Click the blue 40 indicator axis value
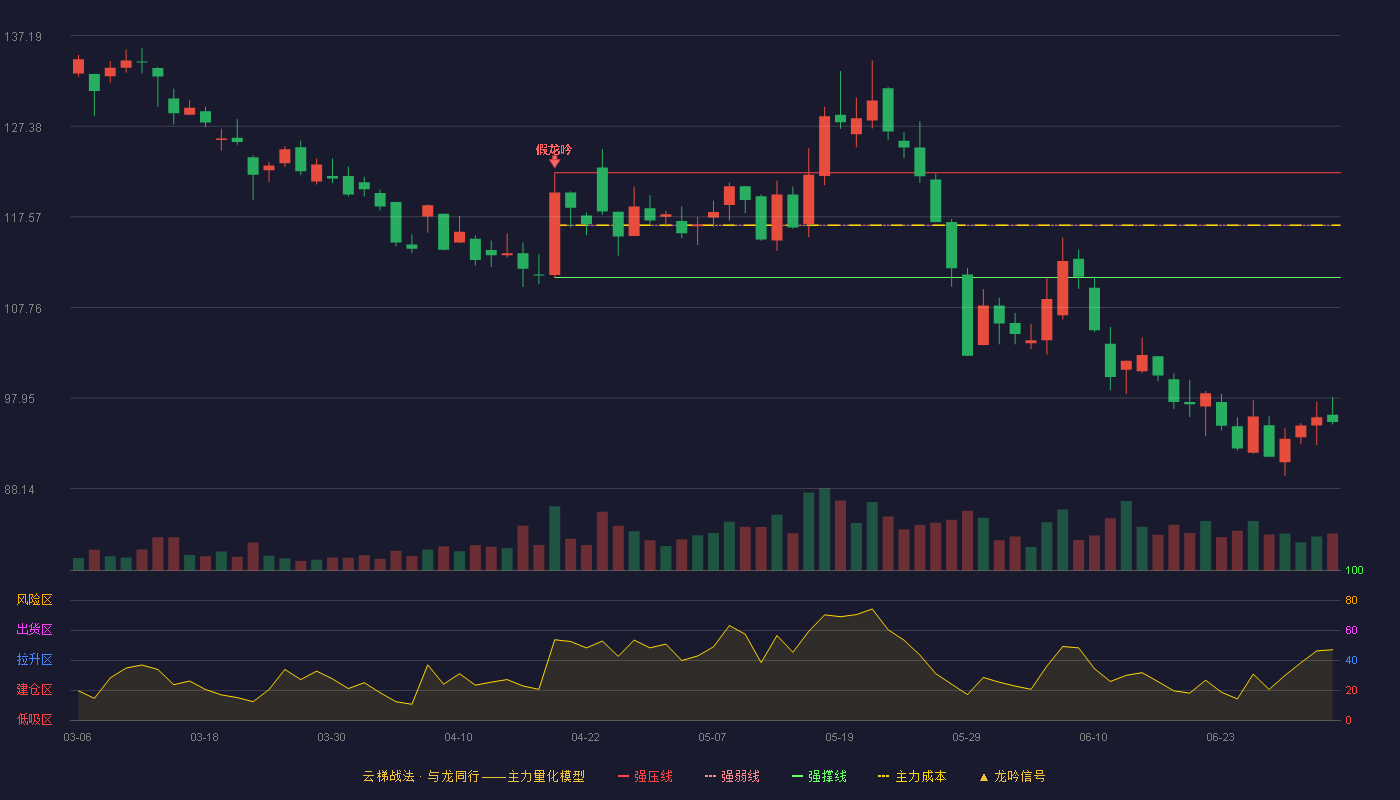 click(x=1351, y=660)
